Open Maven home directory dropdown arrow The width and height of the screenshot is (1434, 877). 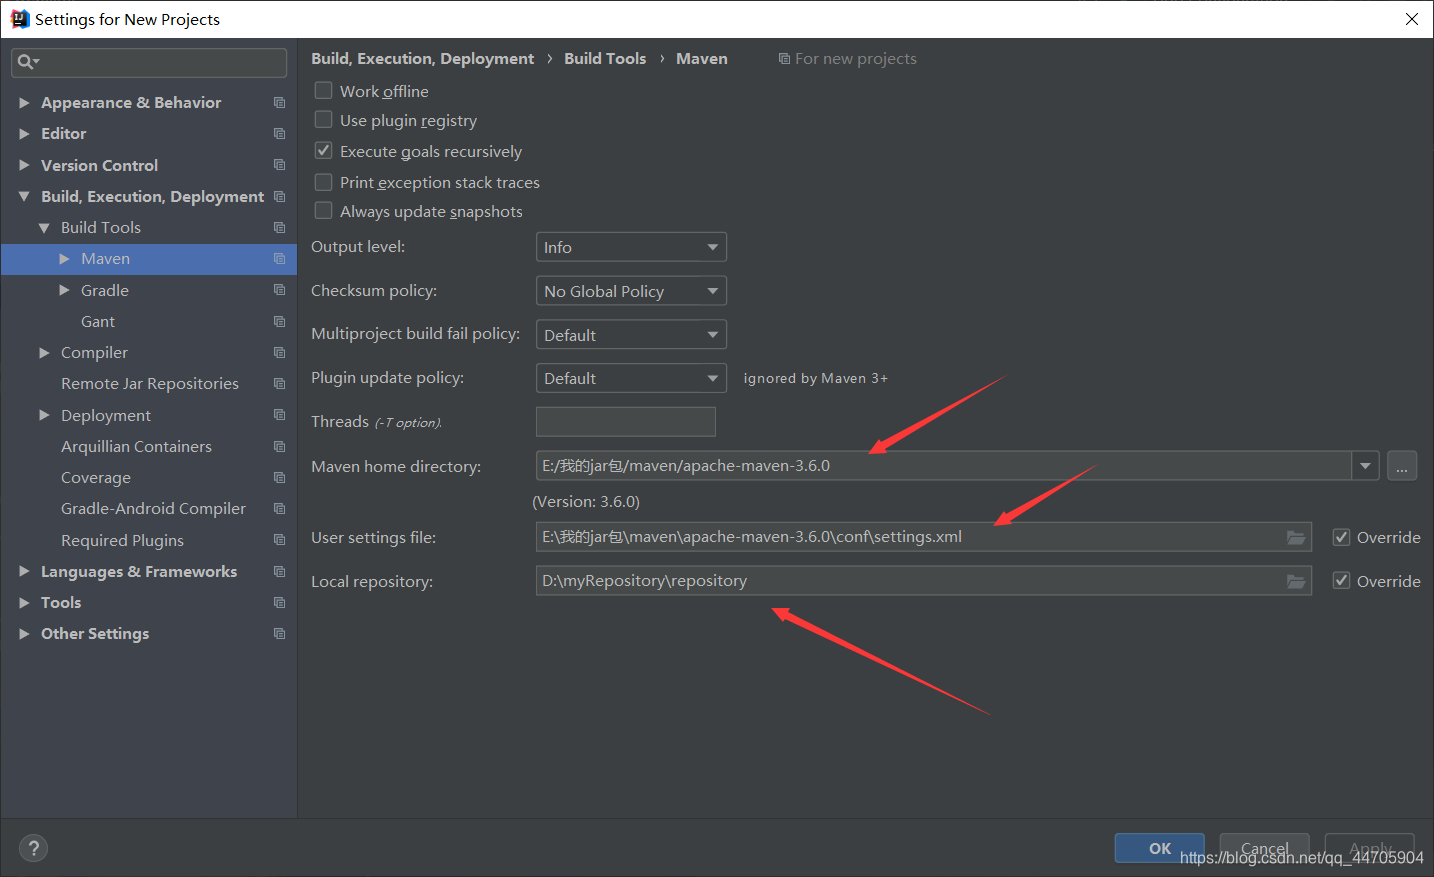(1366, 466)
